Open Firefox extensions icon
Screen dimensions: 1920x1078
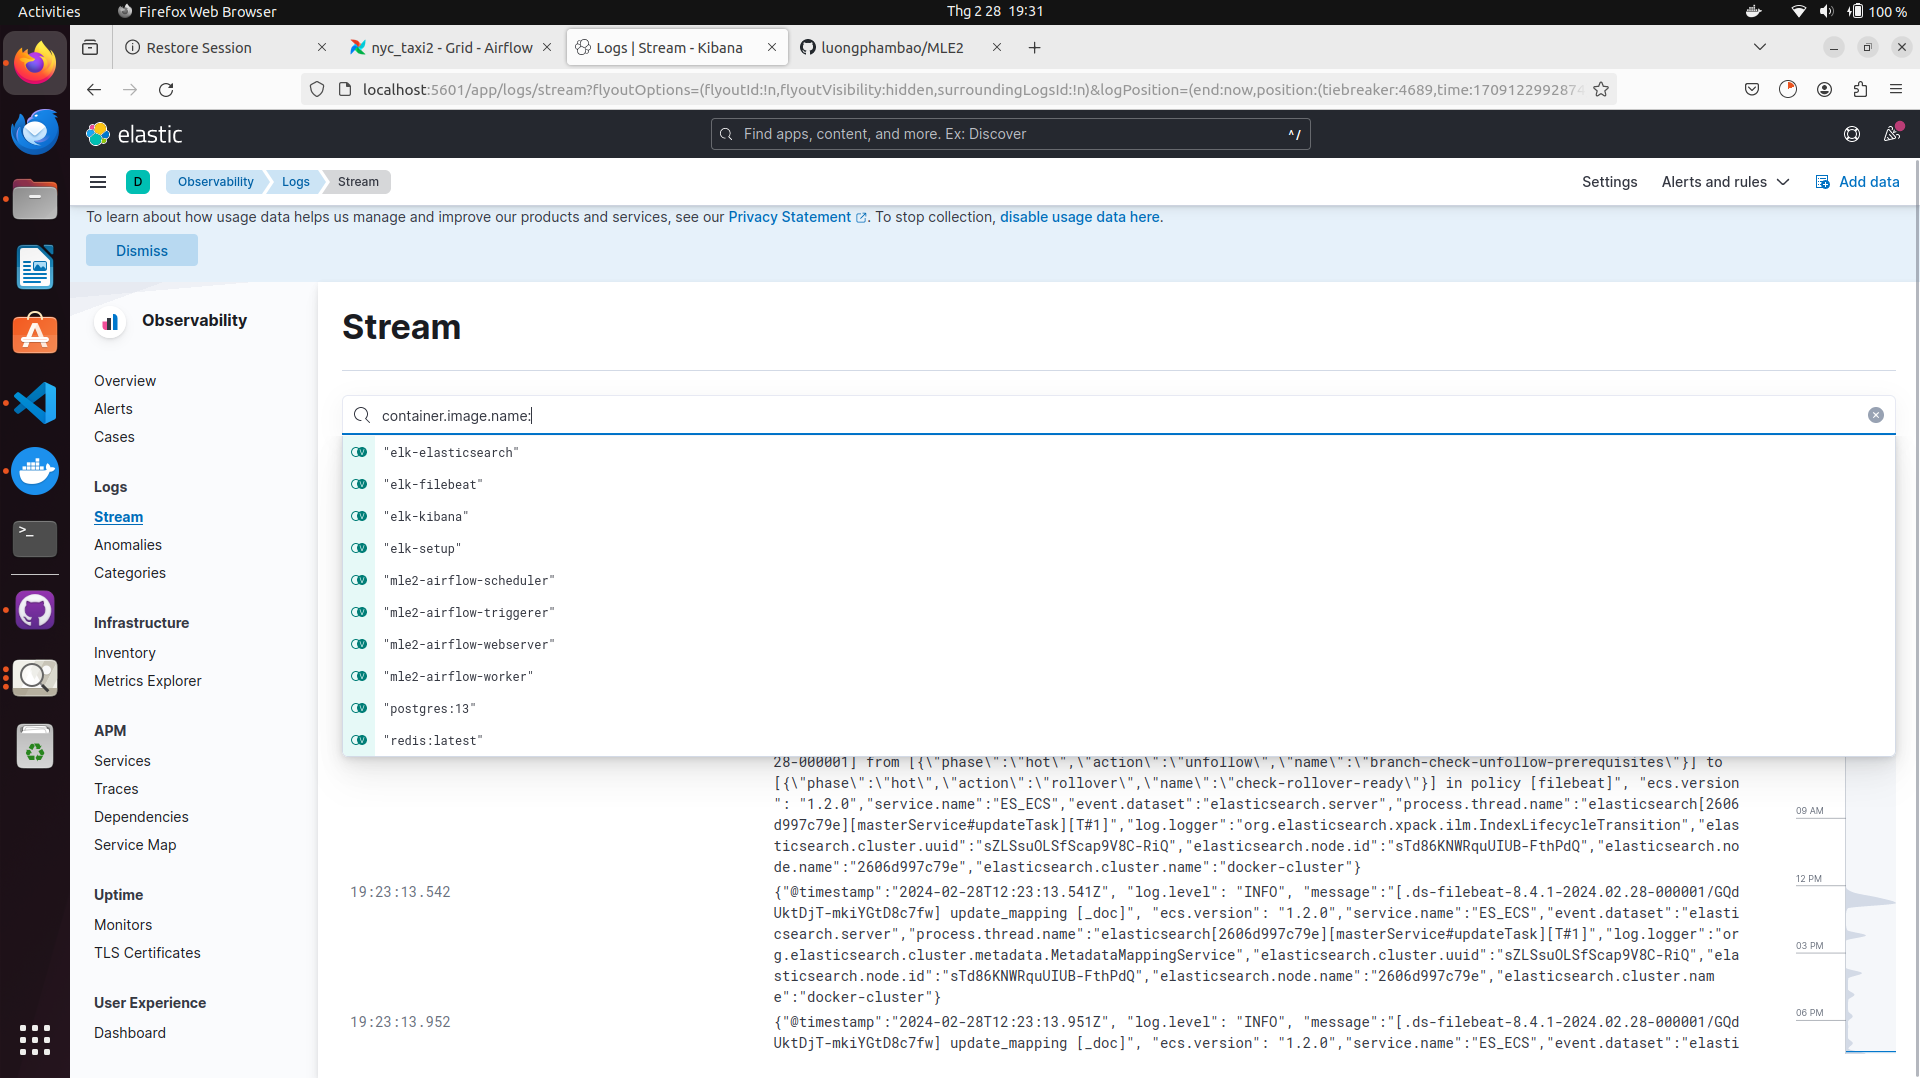tap(1860, 89)
